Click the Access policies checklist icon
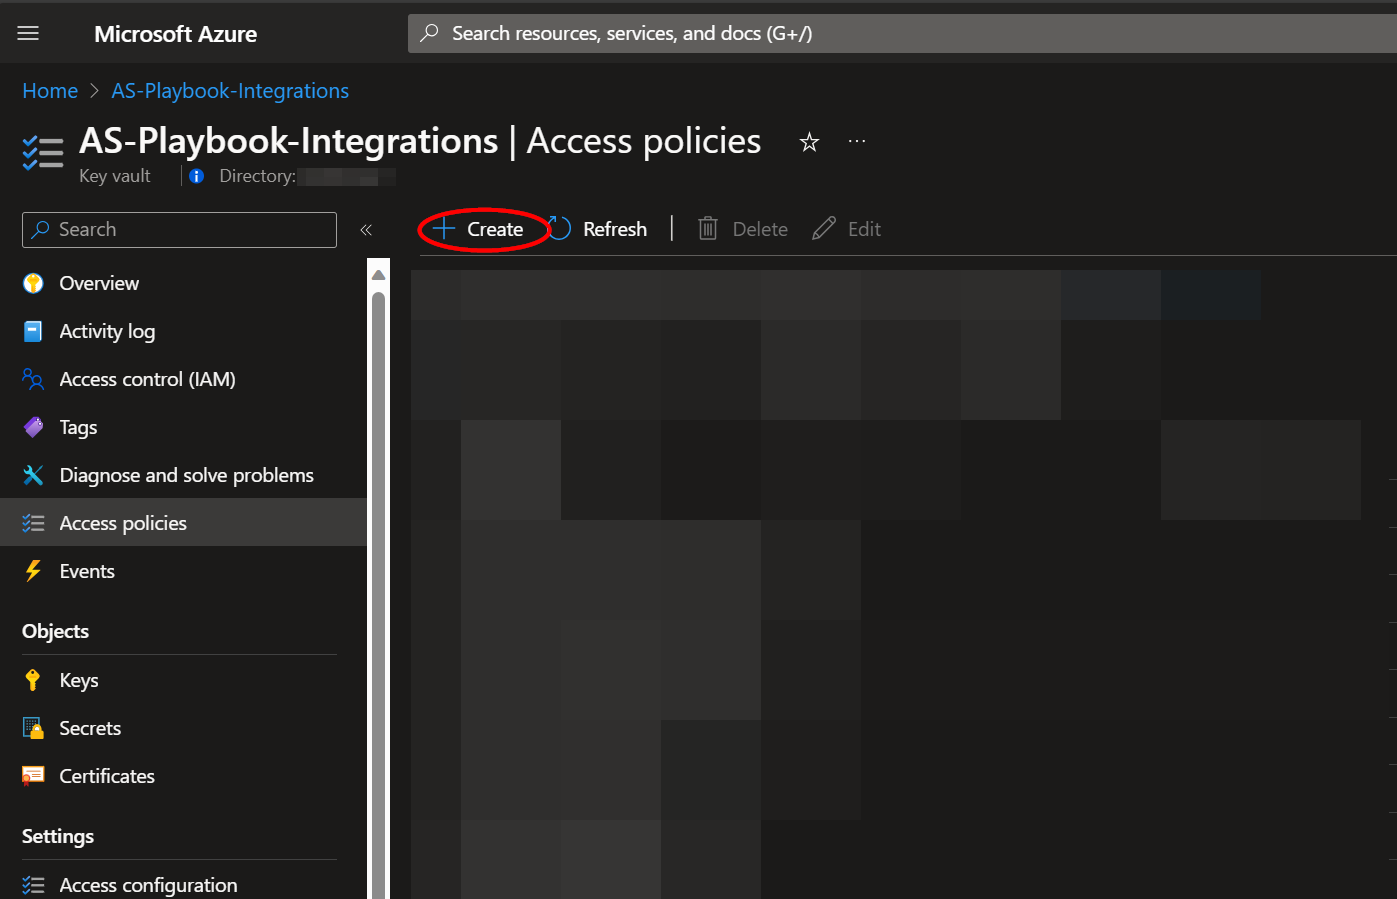The width and height of the screenshot is (1397, 899). [33, 523]
